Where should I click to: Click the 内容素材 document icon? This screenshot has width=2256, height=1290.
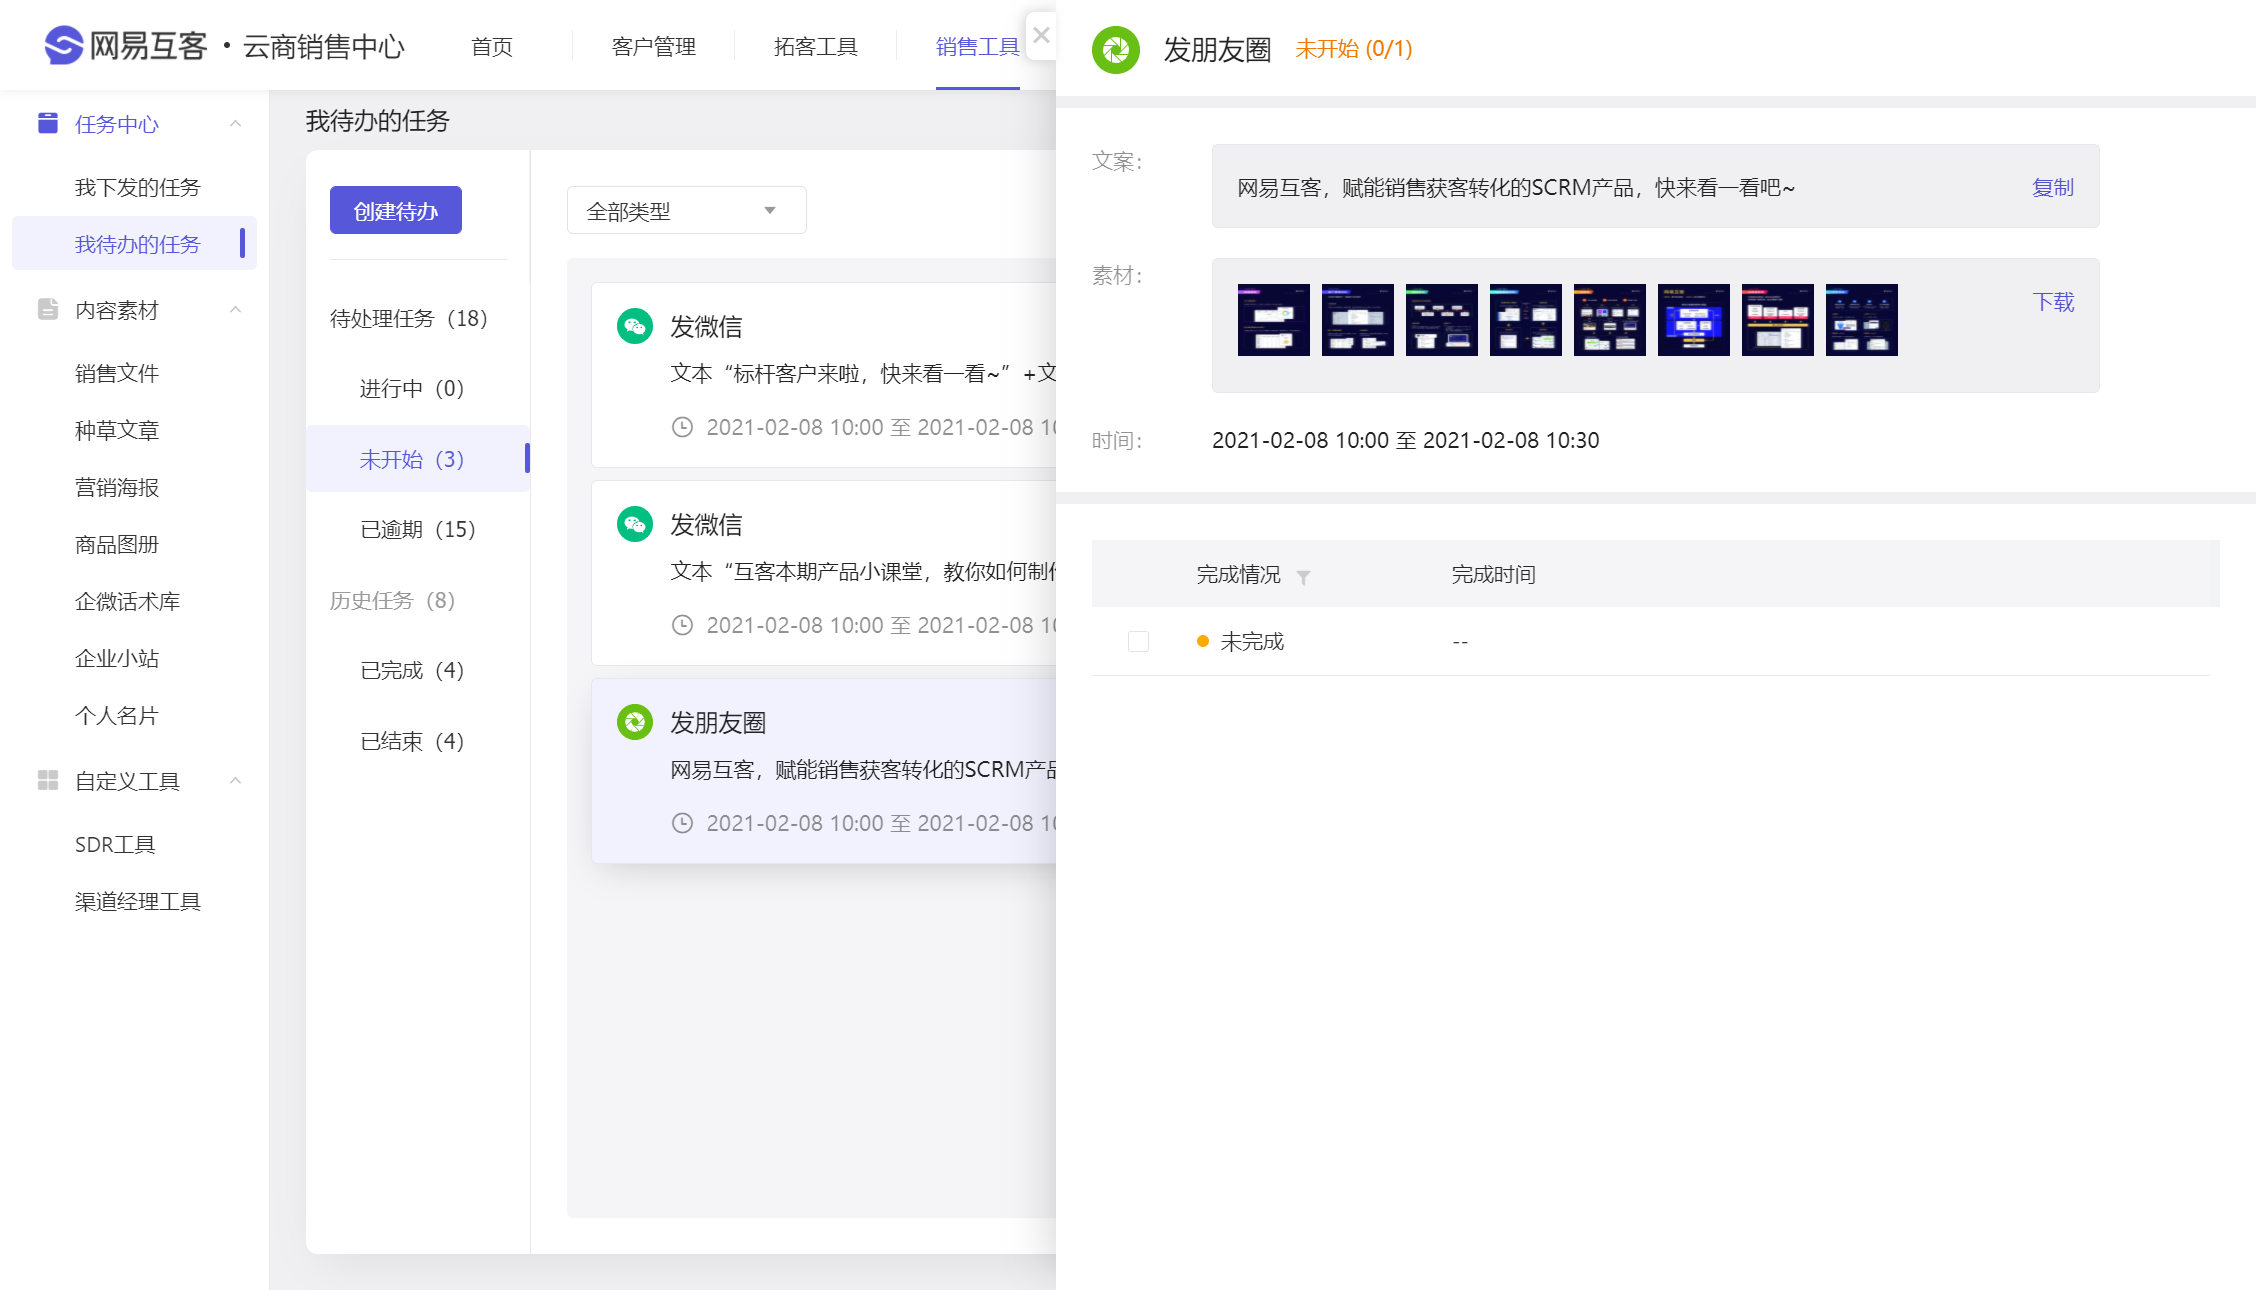tap(47, 309)
